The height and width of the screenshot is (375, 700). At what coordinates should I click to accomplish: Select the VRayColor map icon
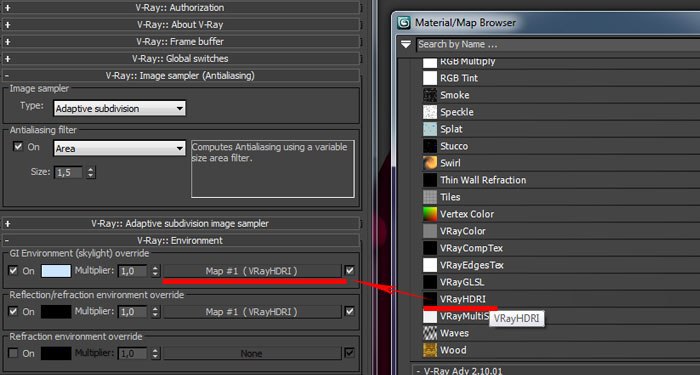(429, 231)
